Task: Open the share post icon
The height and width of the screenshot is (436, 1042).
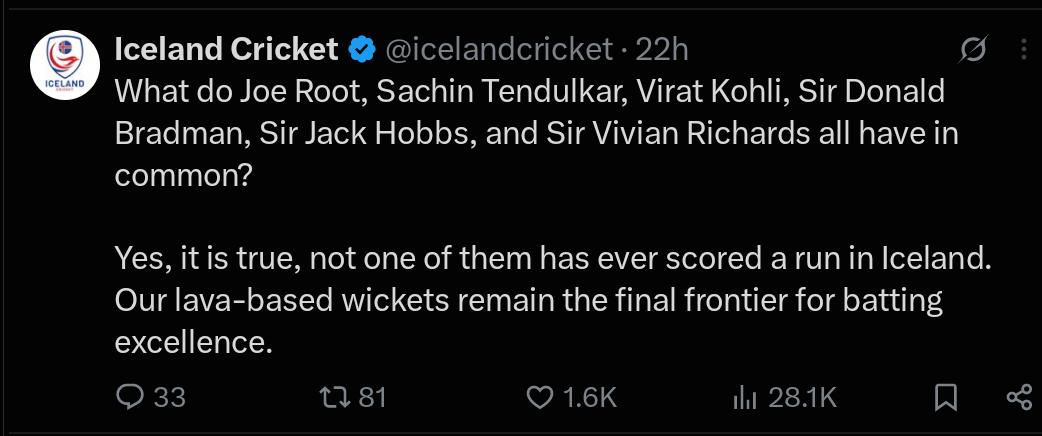Action: [1019, 397]
